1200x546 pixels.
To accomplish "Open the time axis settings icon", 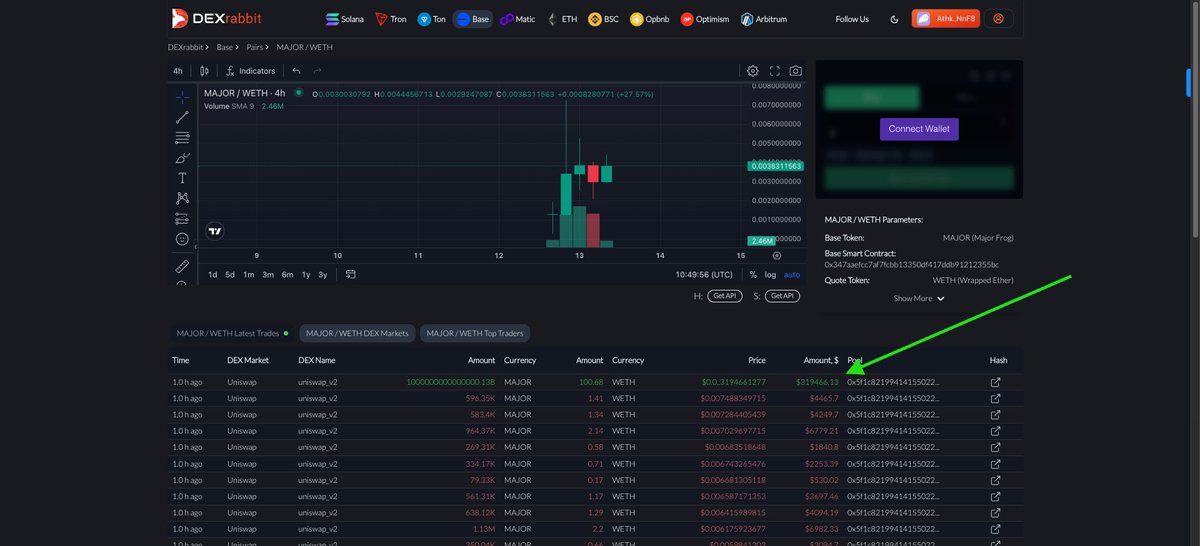I will [x=777, y=256].
